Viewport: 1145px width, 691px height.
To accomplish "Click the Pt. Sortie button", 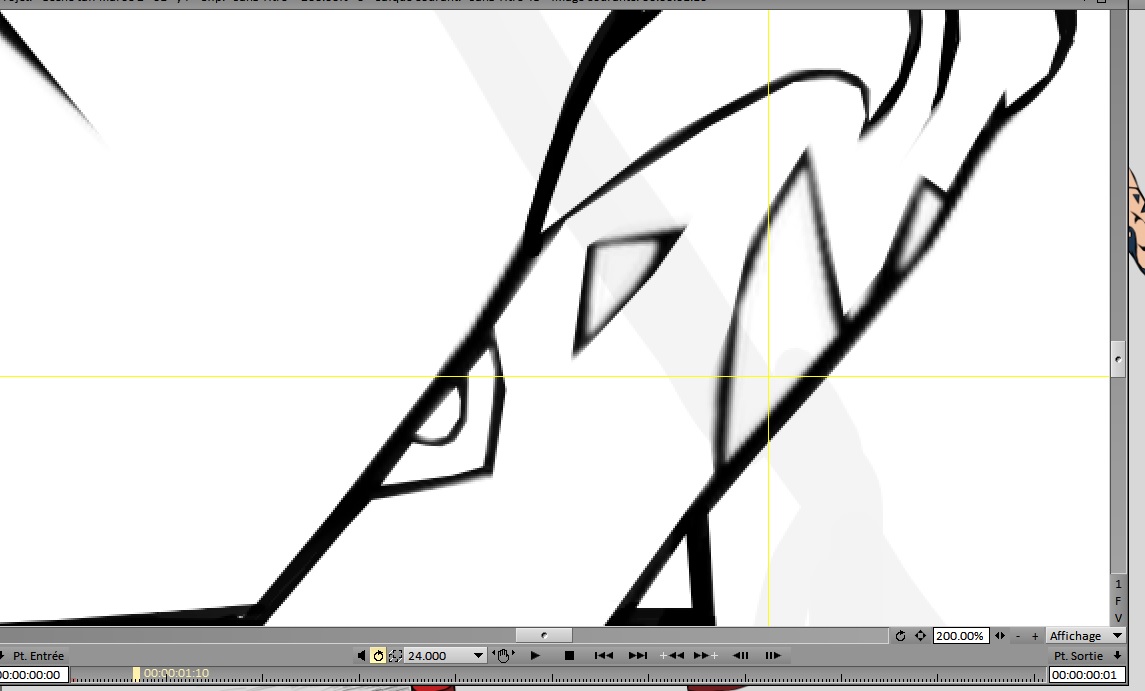I will click(1078, 655).
